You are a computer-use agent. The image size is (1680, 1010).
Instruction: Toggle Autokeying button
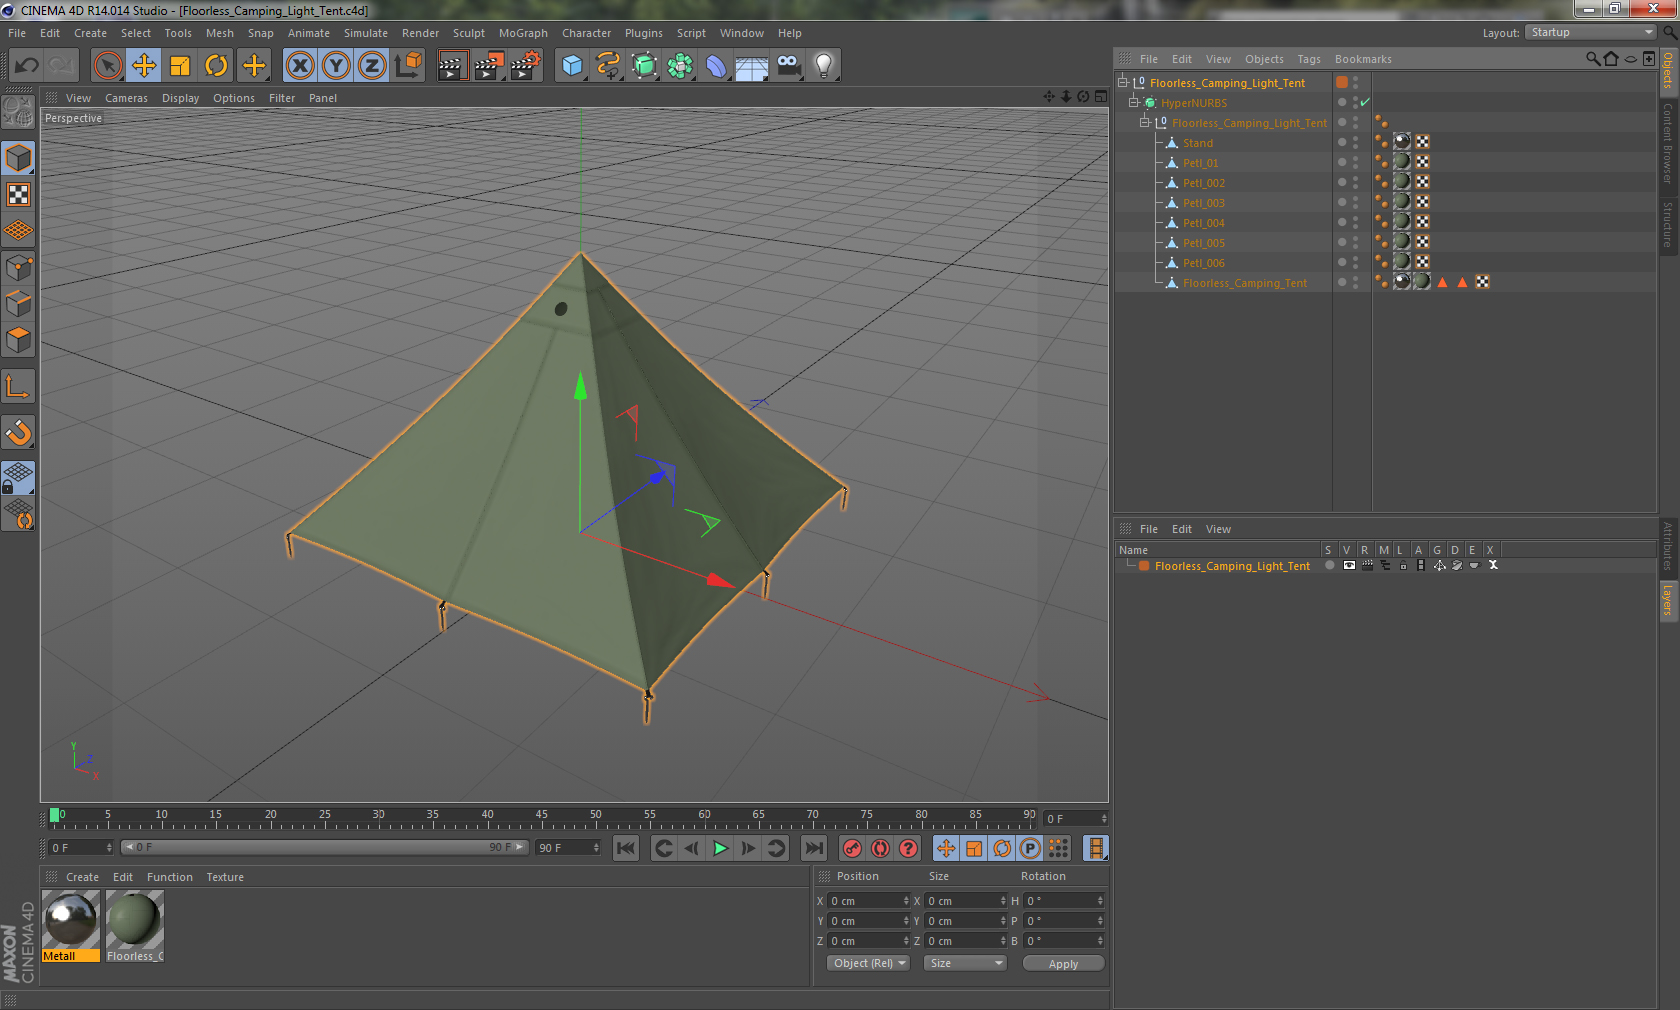(x=880, y=849)
